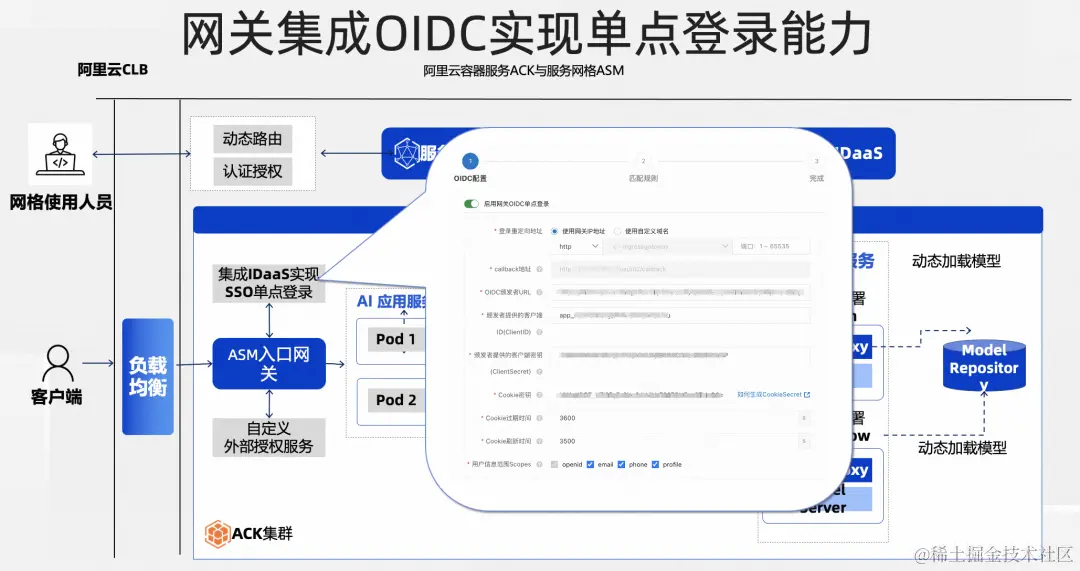
Task: Click the 登录重定向地址 field label
Action: (x=520, y=231)
